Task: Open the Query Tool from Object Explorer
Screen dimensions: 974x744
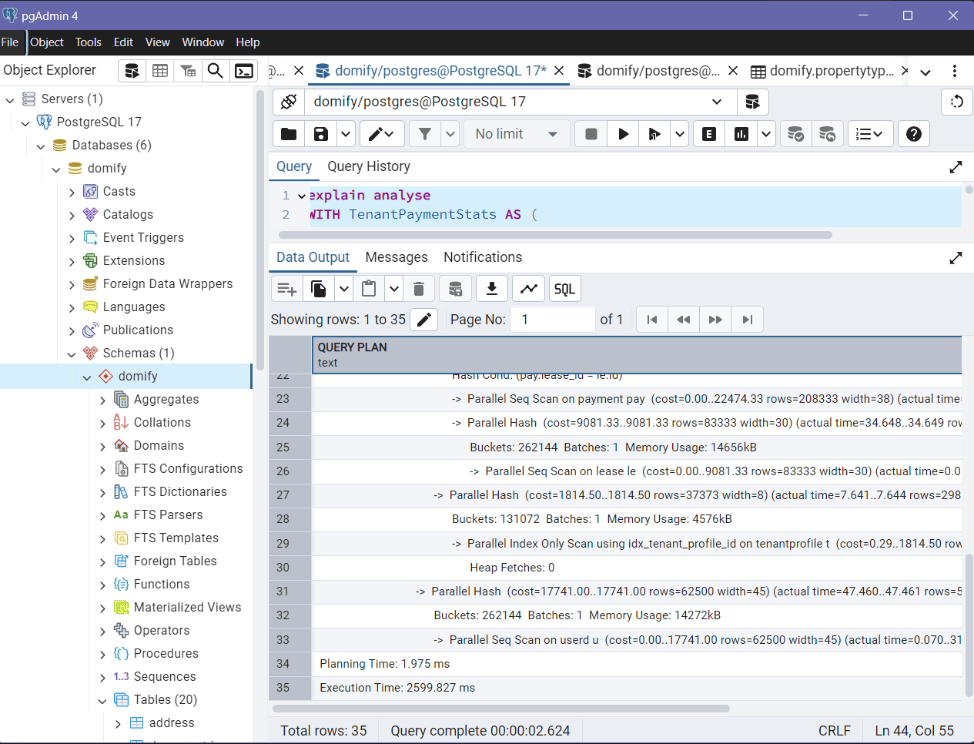Action: pos(131,71)
